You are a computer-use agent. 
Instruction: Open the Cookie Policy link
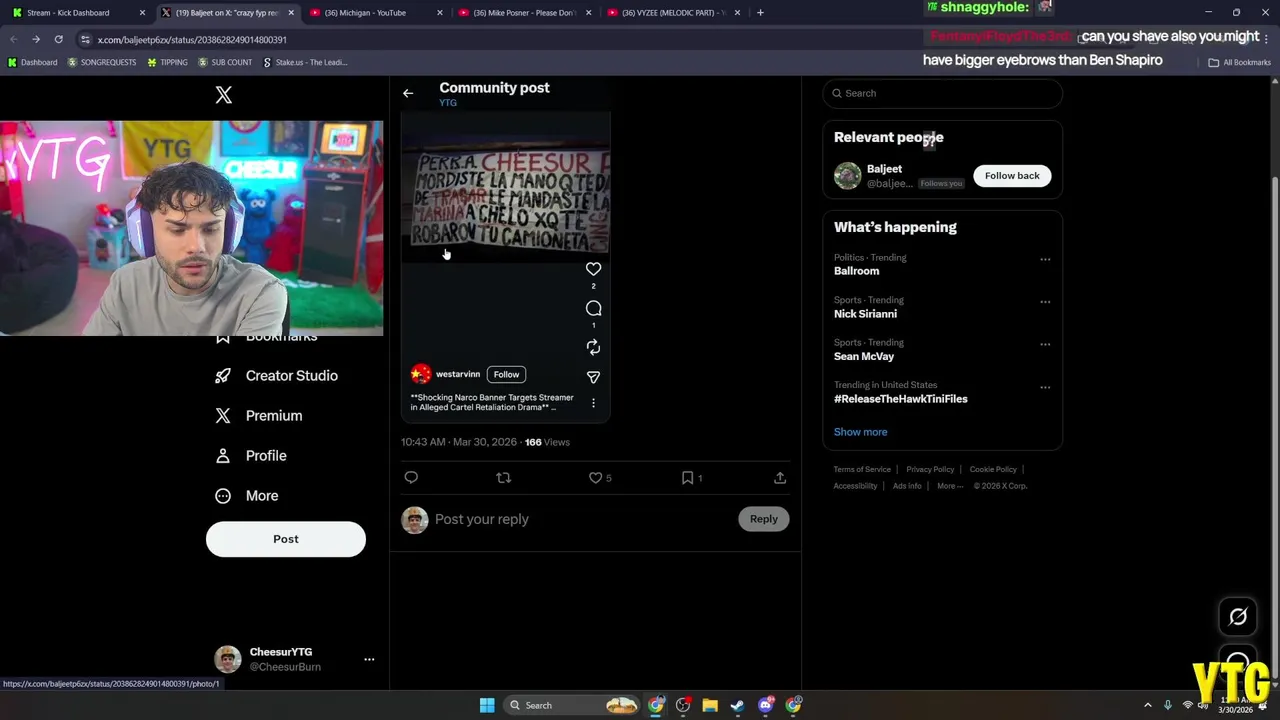pyautogui.click(x=993, y=469)
